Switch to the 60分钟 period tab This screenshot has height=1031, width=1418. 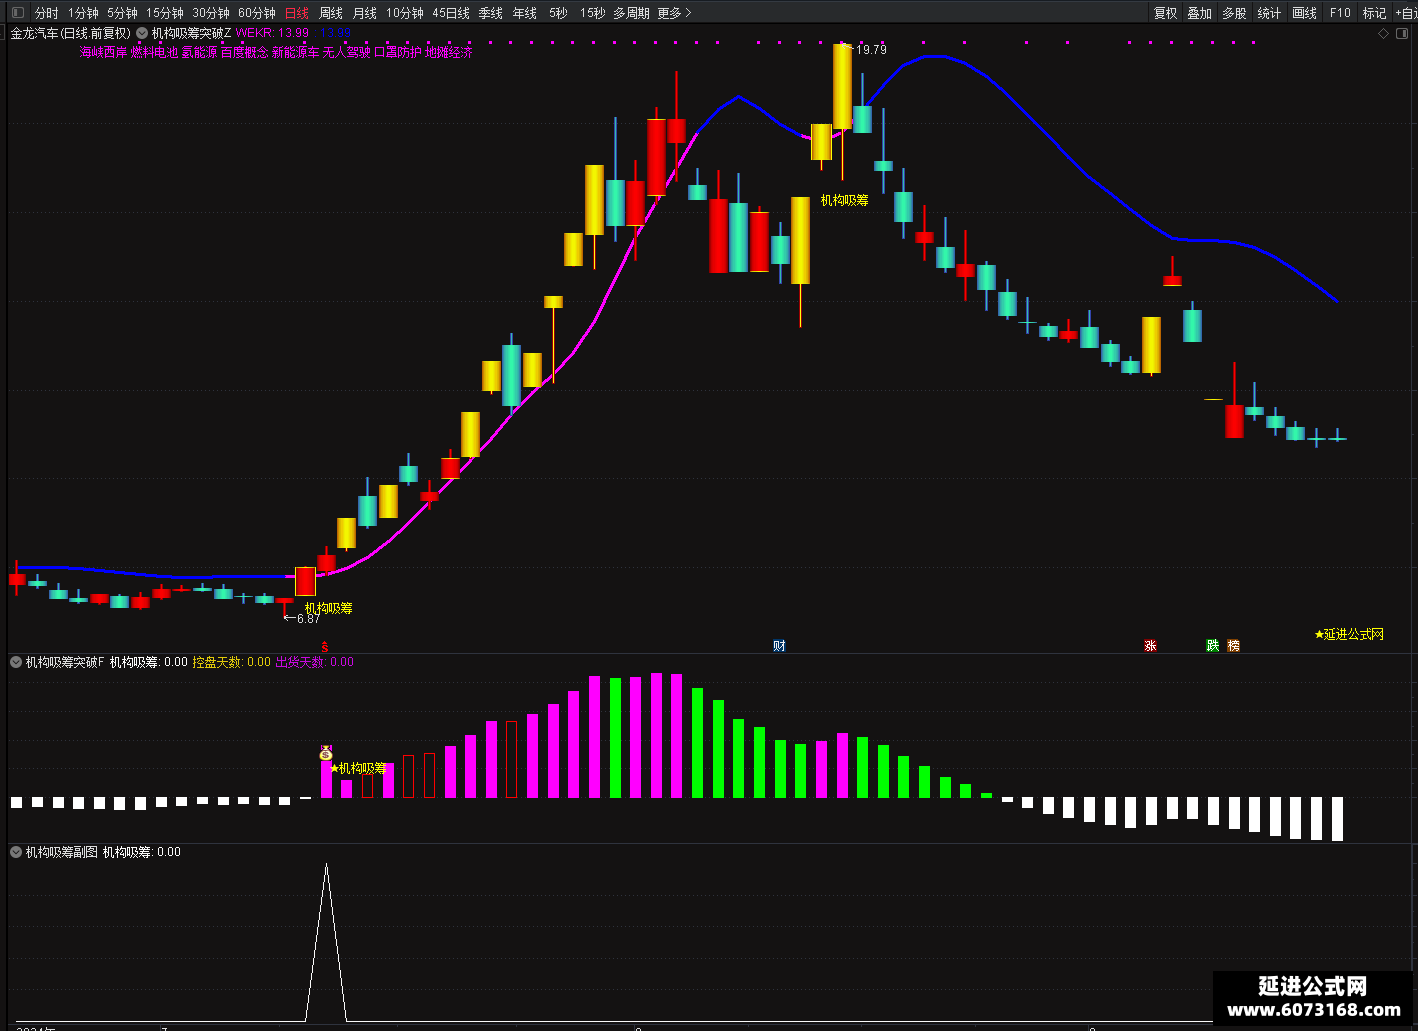pos(257,13)
